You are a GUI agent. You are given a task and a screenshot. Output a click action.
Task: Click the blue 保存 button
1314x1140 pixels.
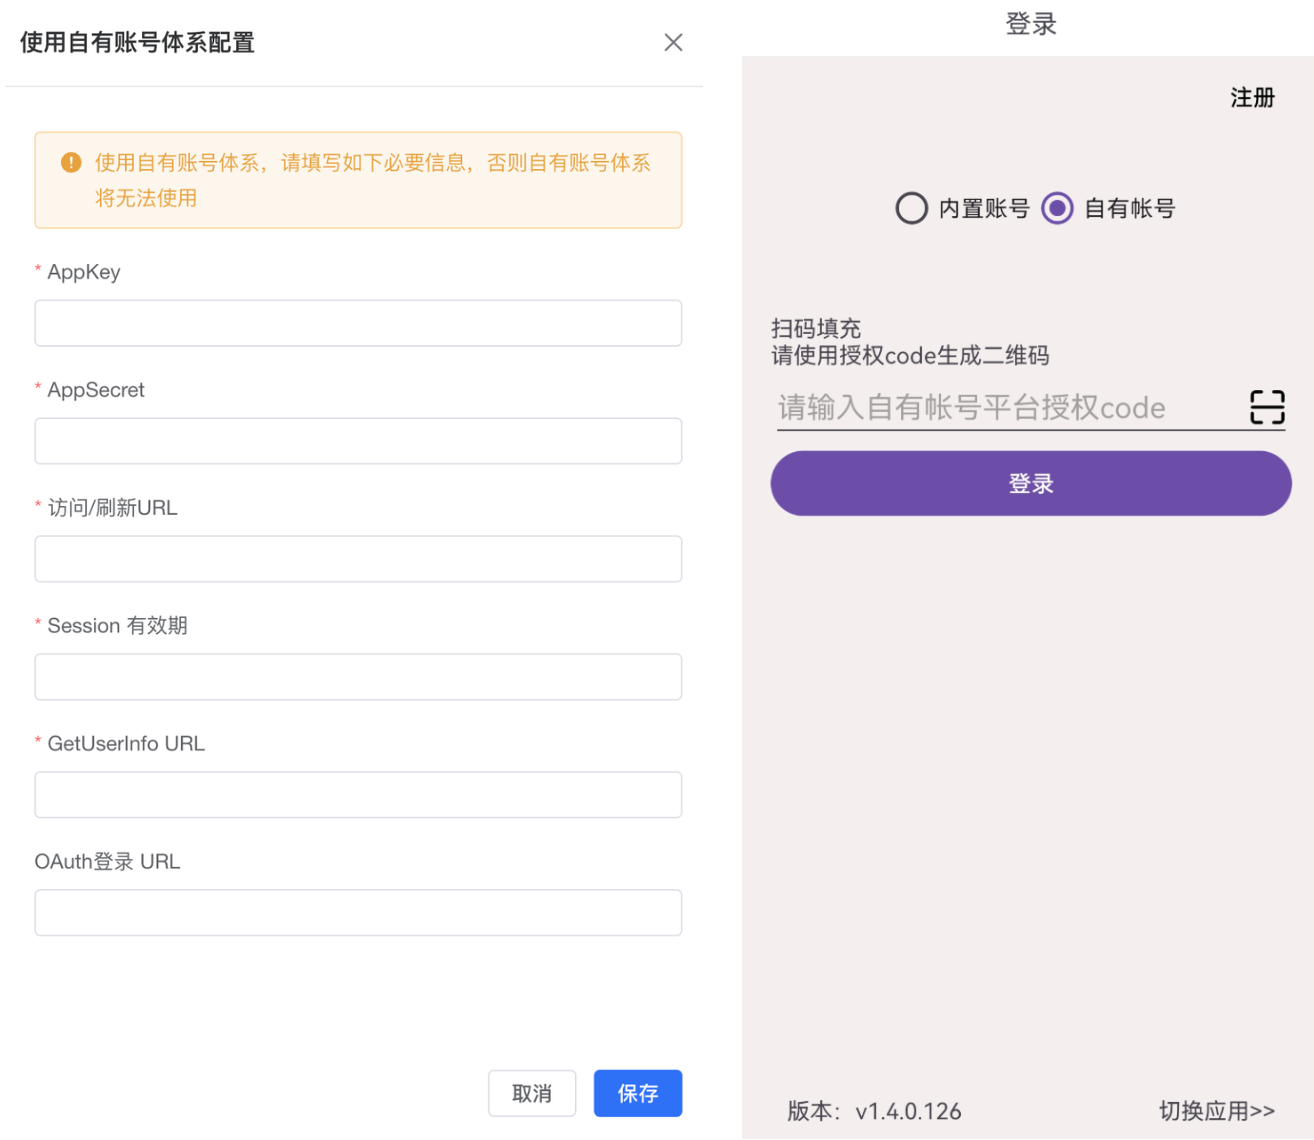[638, 1093]
